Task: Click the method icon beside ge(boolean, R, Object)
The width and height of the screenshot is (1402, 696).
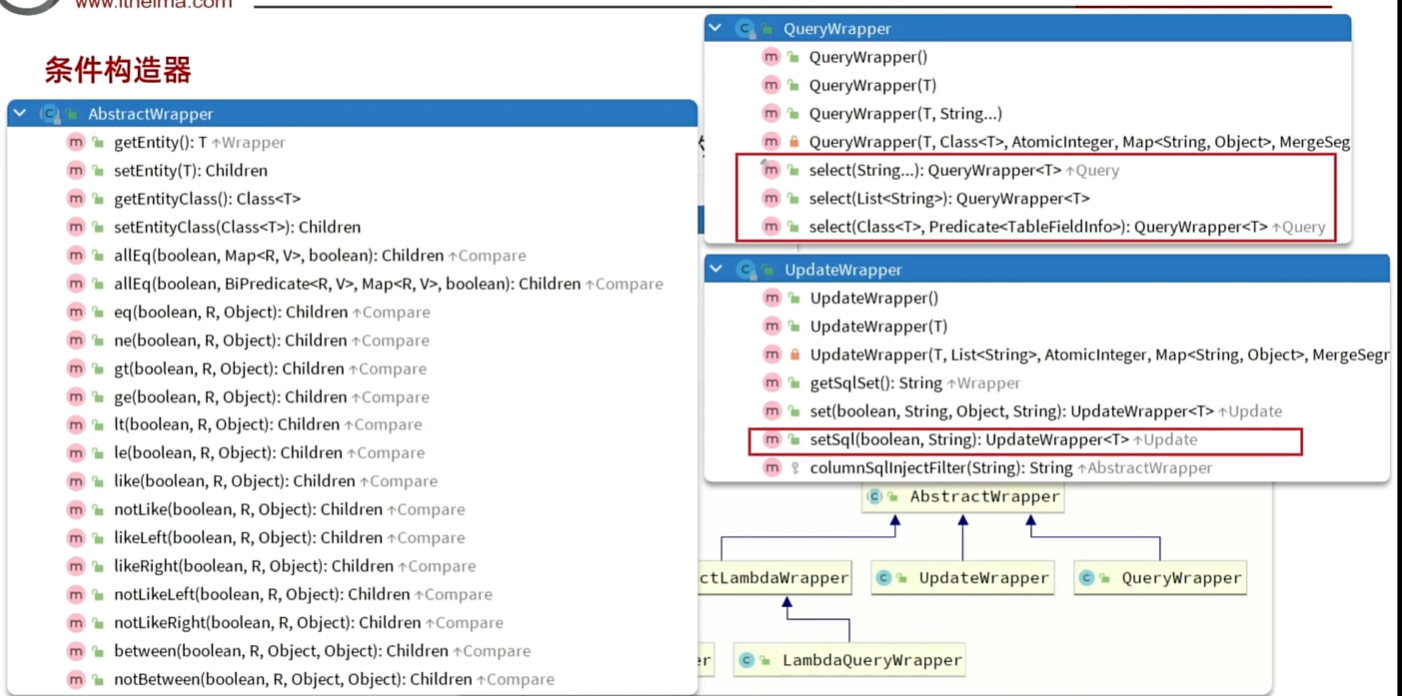Action: tap(76, 396)
